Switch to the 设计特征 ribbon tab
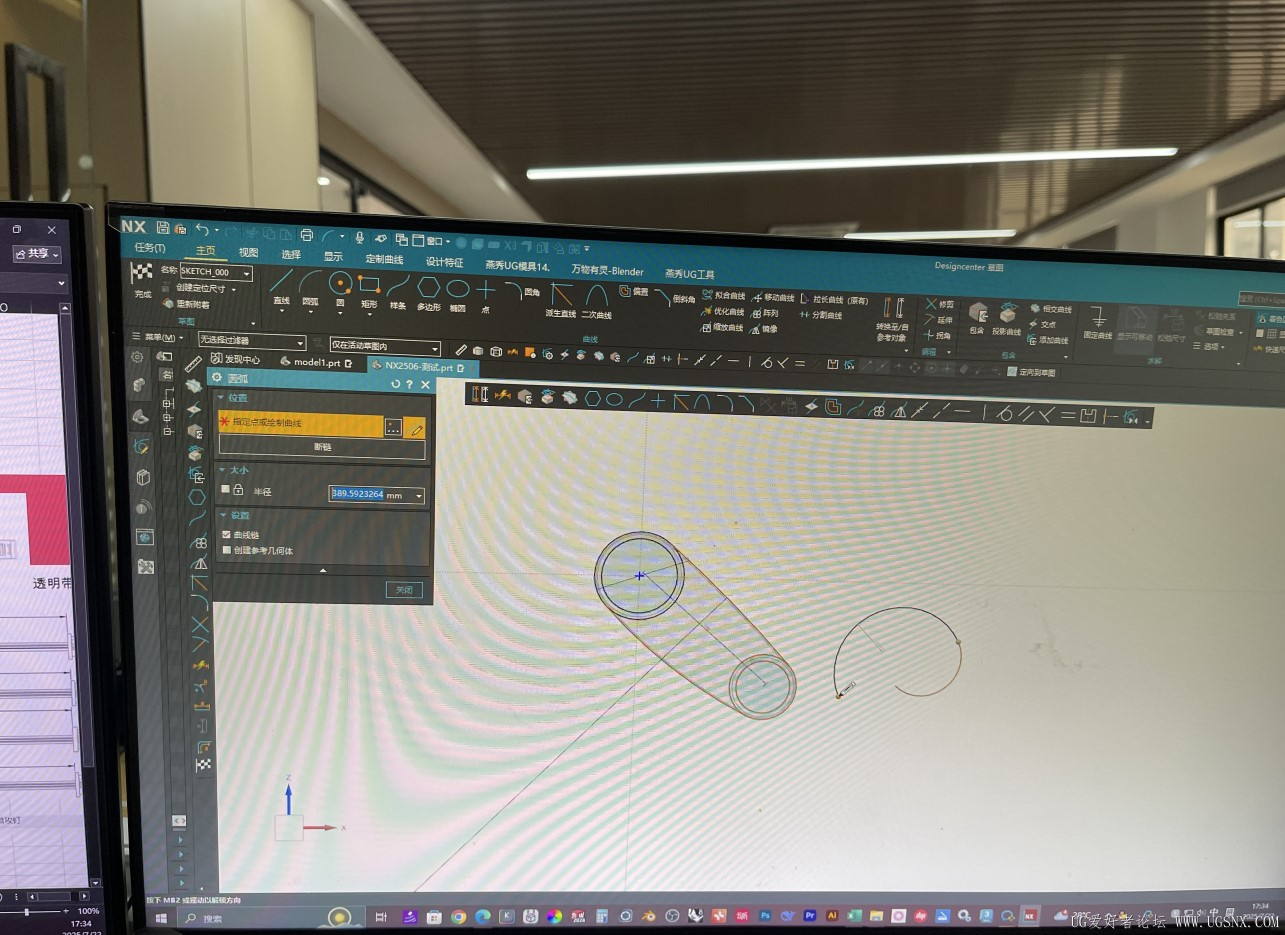Screen dimensions: 1285x935 pos(445,263)
